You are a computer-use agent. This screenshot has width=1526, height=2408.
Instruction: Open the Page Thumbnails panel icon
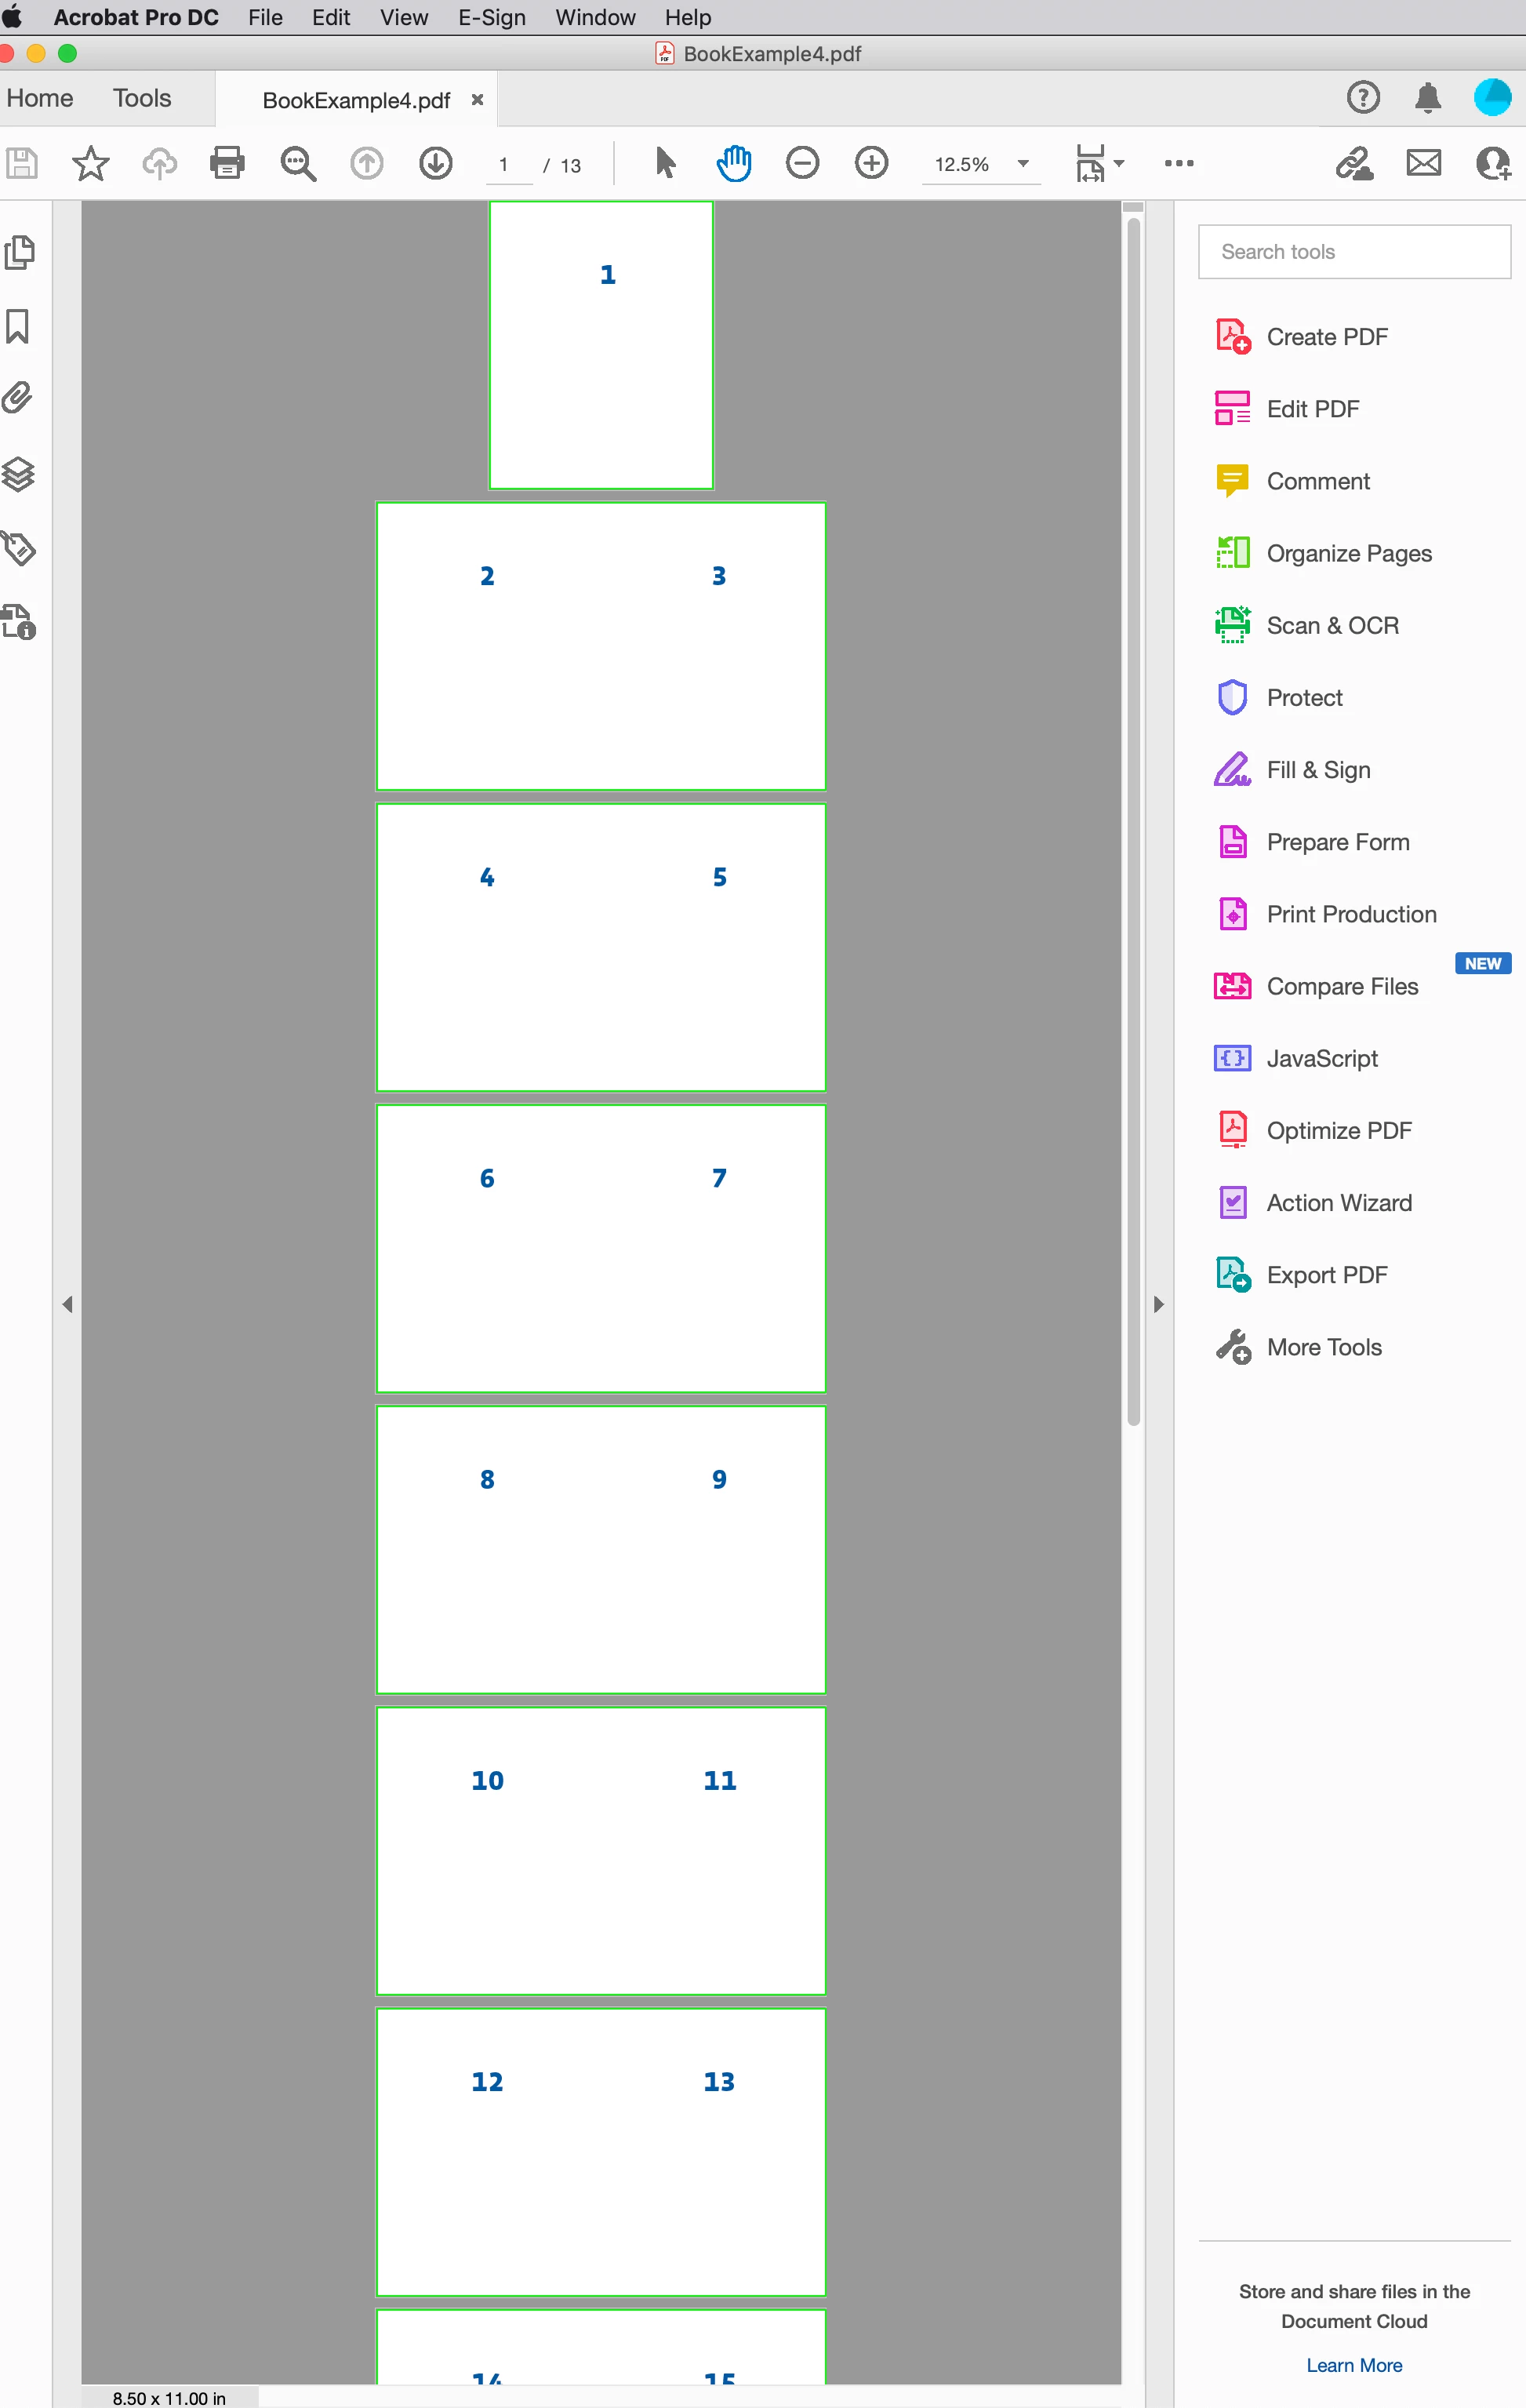pyautogui.click(x=19, y=252)
